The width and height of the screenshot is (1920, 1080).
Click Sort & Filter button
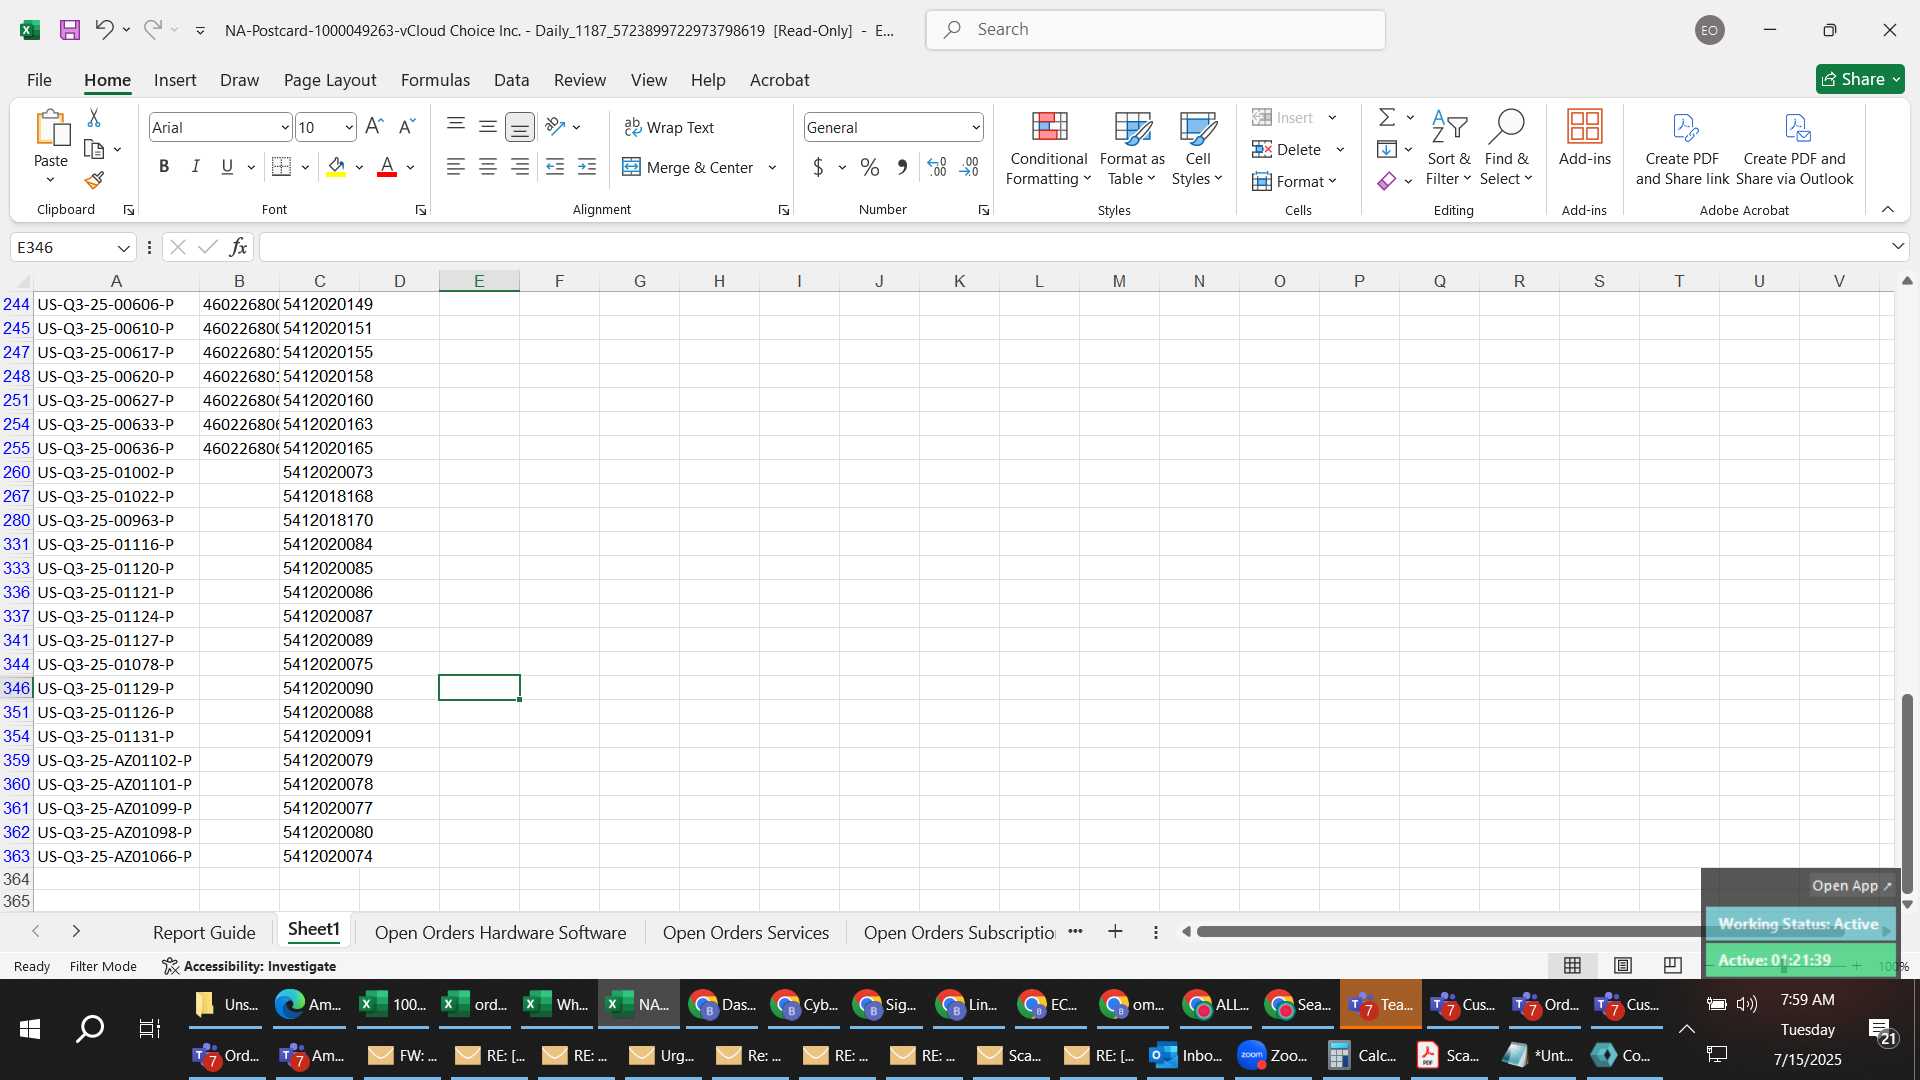[1448, 147]
